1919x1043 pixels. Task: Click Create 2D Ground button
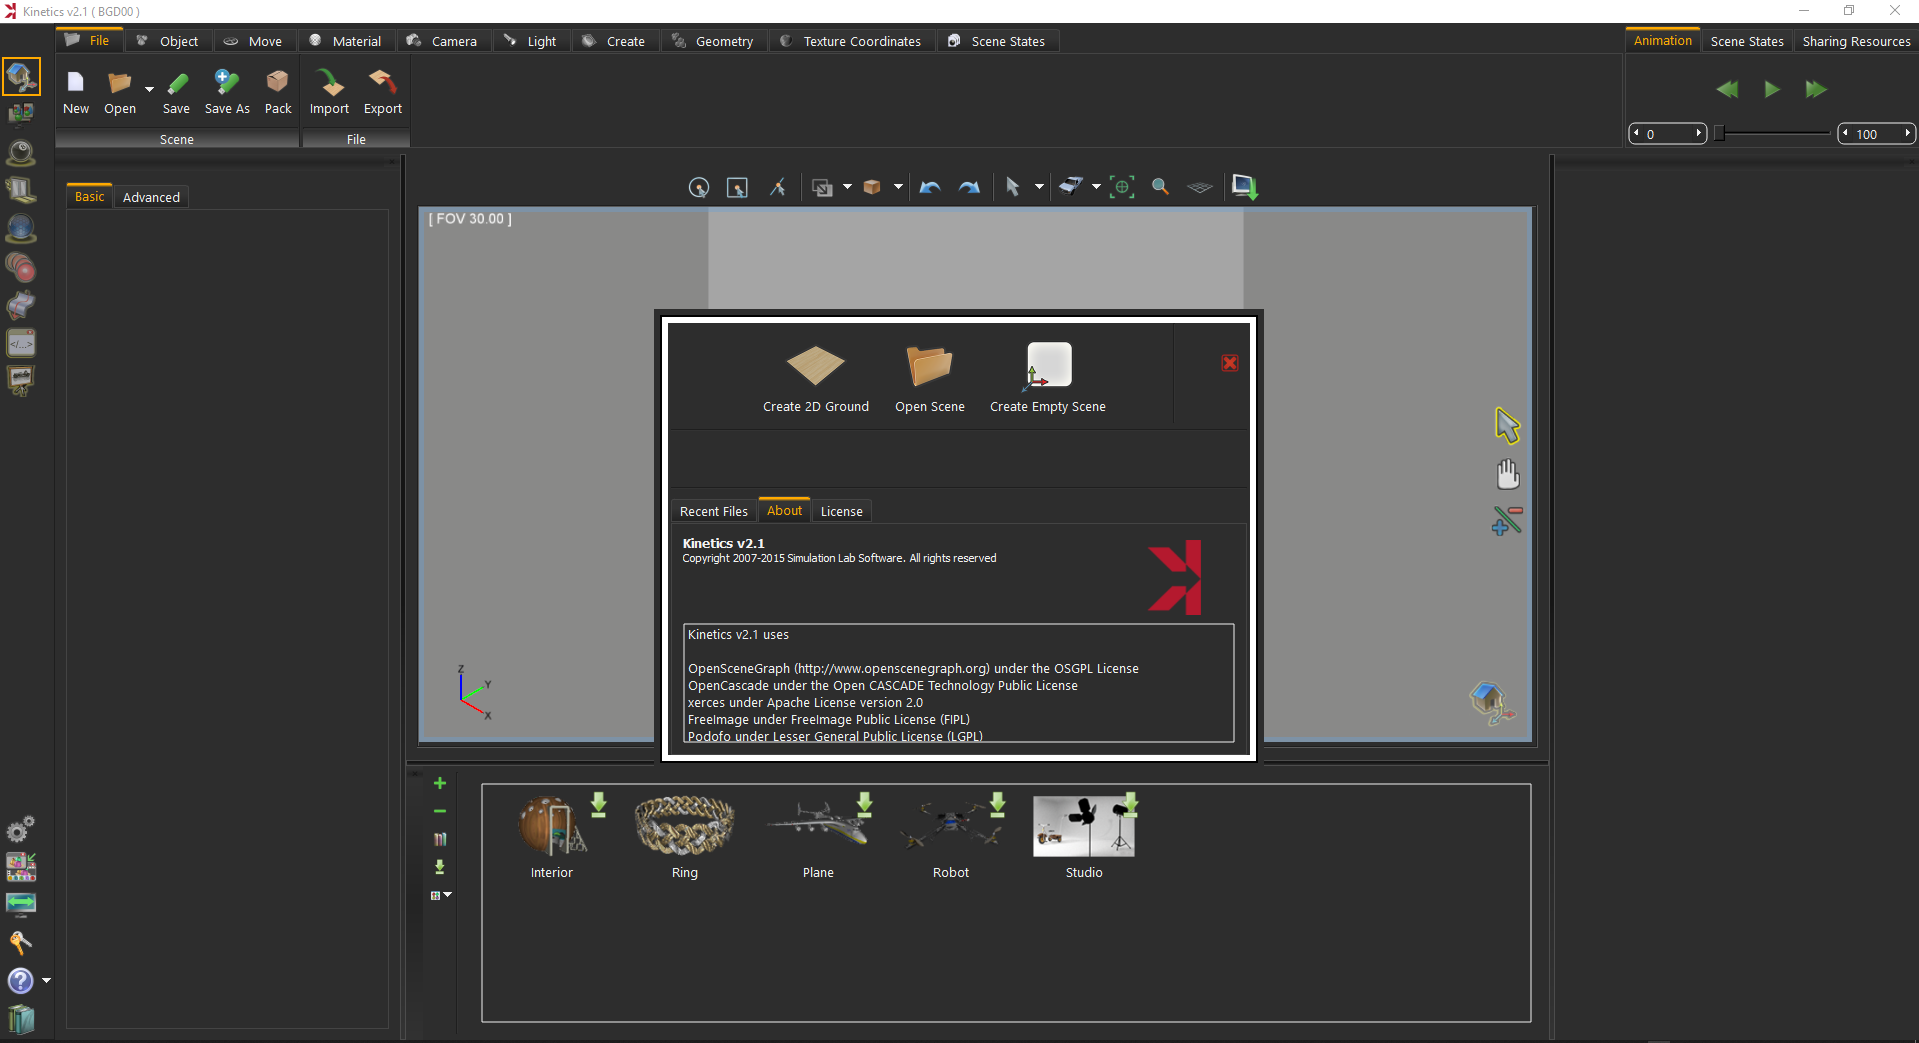pyautogui.click(x=815, y=378)
